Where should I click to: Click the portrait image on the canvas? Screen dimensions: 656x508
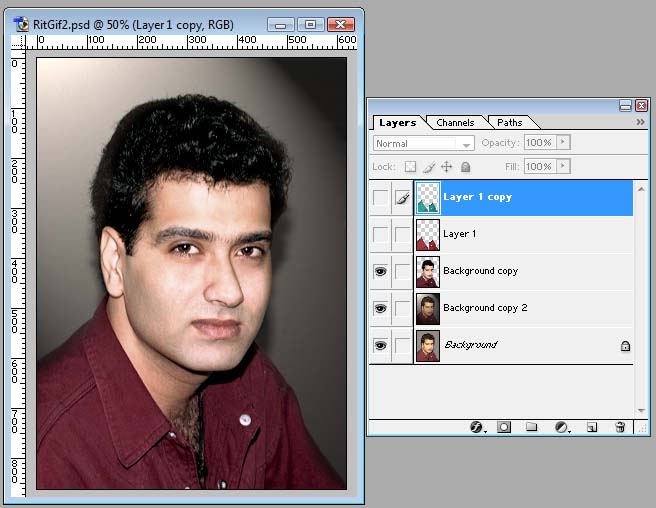click(192, 273)
